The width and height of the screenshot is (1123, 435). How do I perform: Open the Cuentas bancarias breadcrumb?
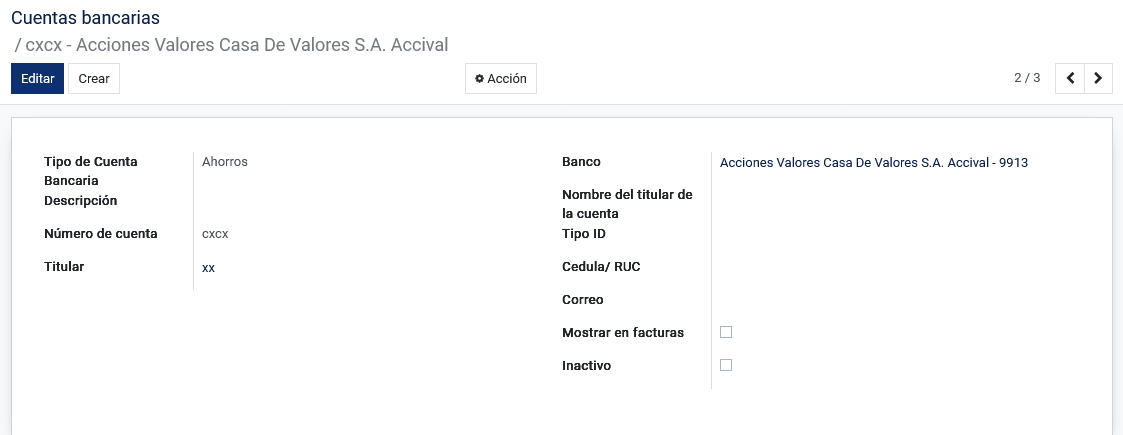click(x=85, y=17)
